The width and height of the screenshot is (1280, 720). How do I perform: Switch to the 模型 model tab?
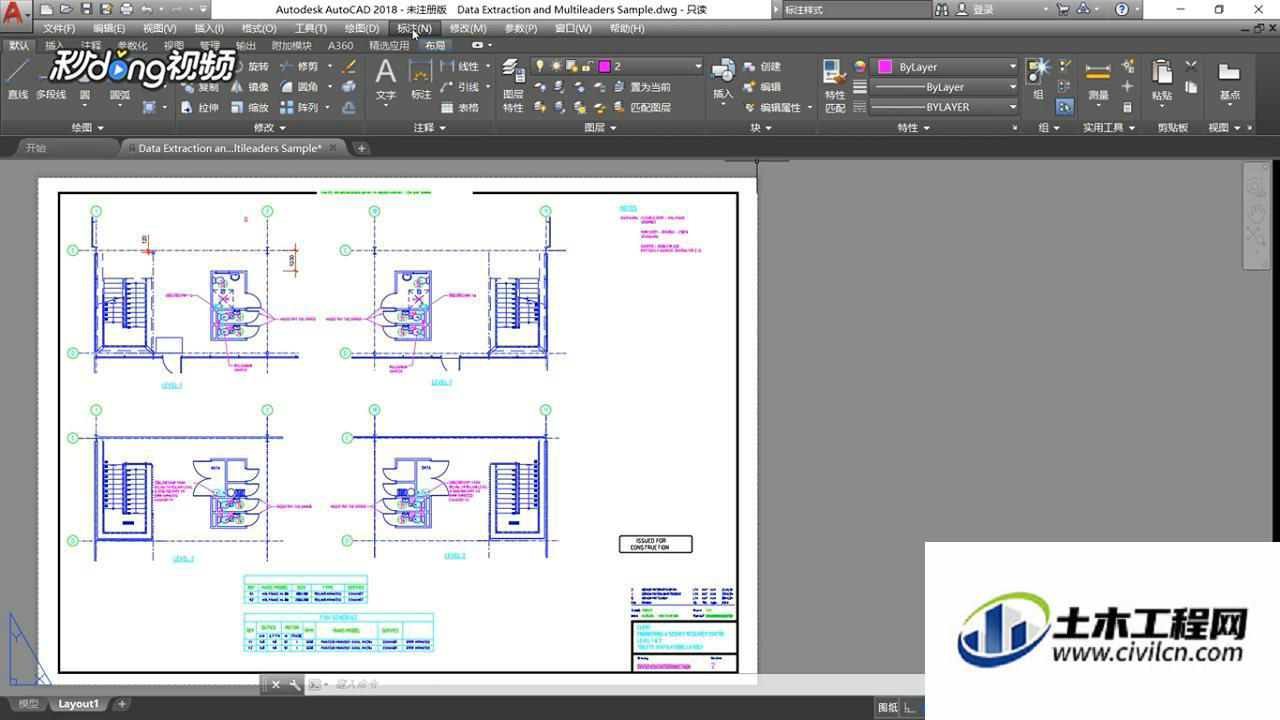pos(28,704)
